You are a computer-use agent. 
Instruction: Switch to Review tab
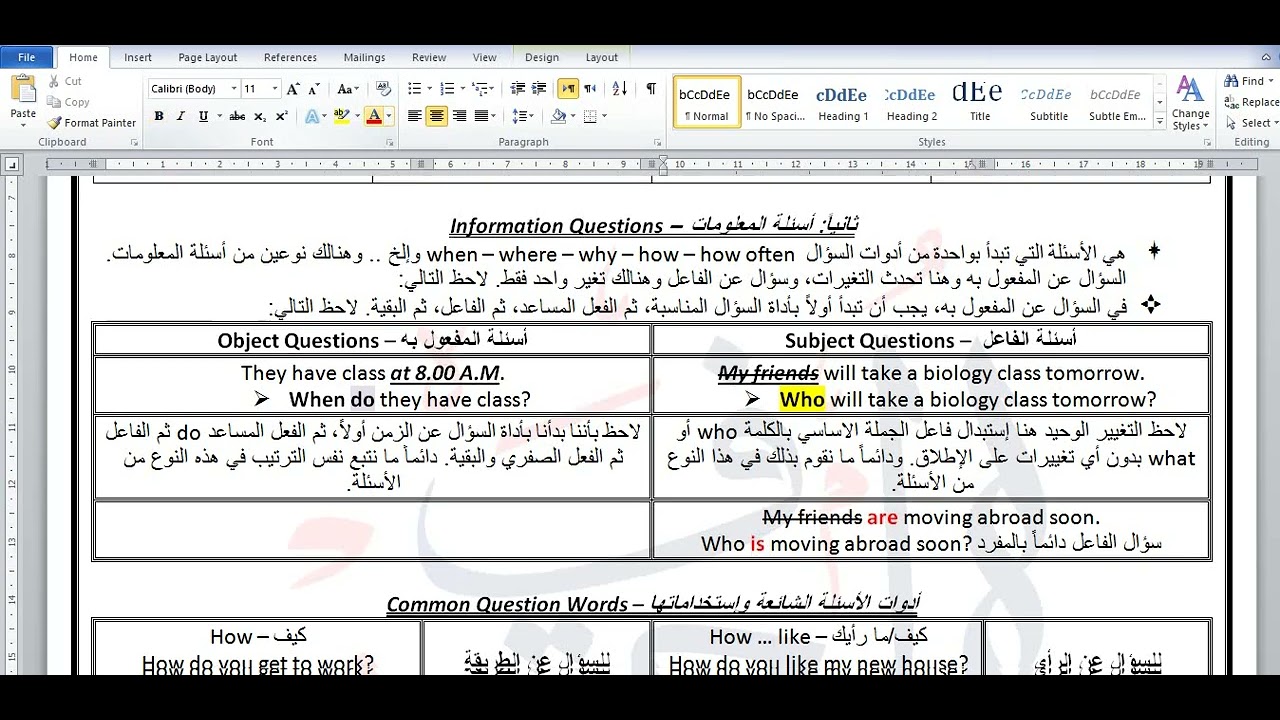(429, 57)
